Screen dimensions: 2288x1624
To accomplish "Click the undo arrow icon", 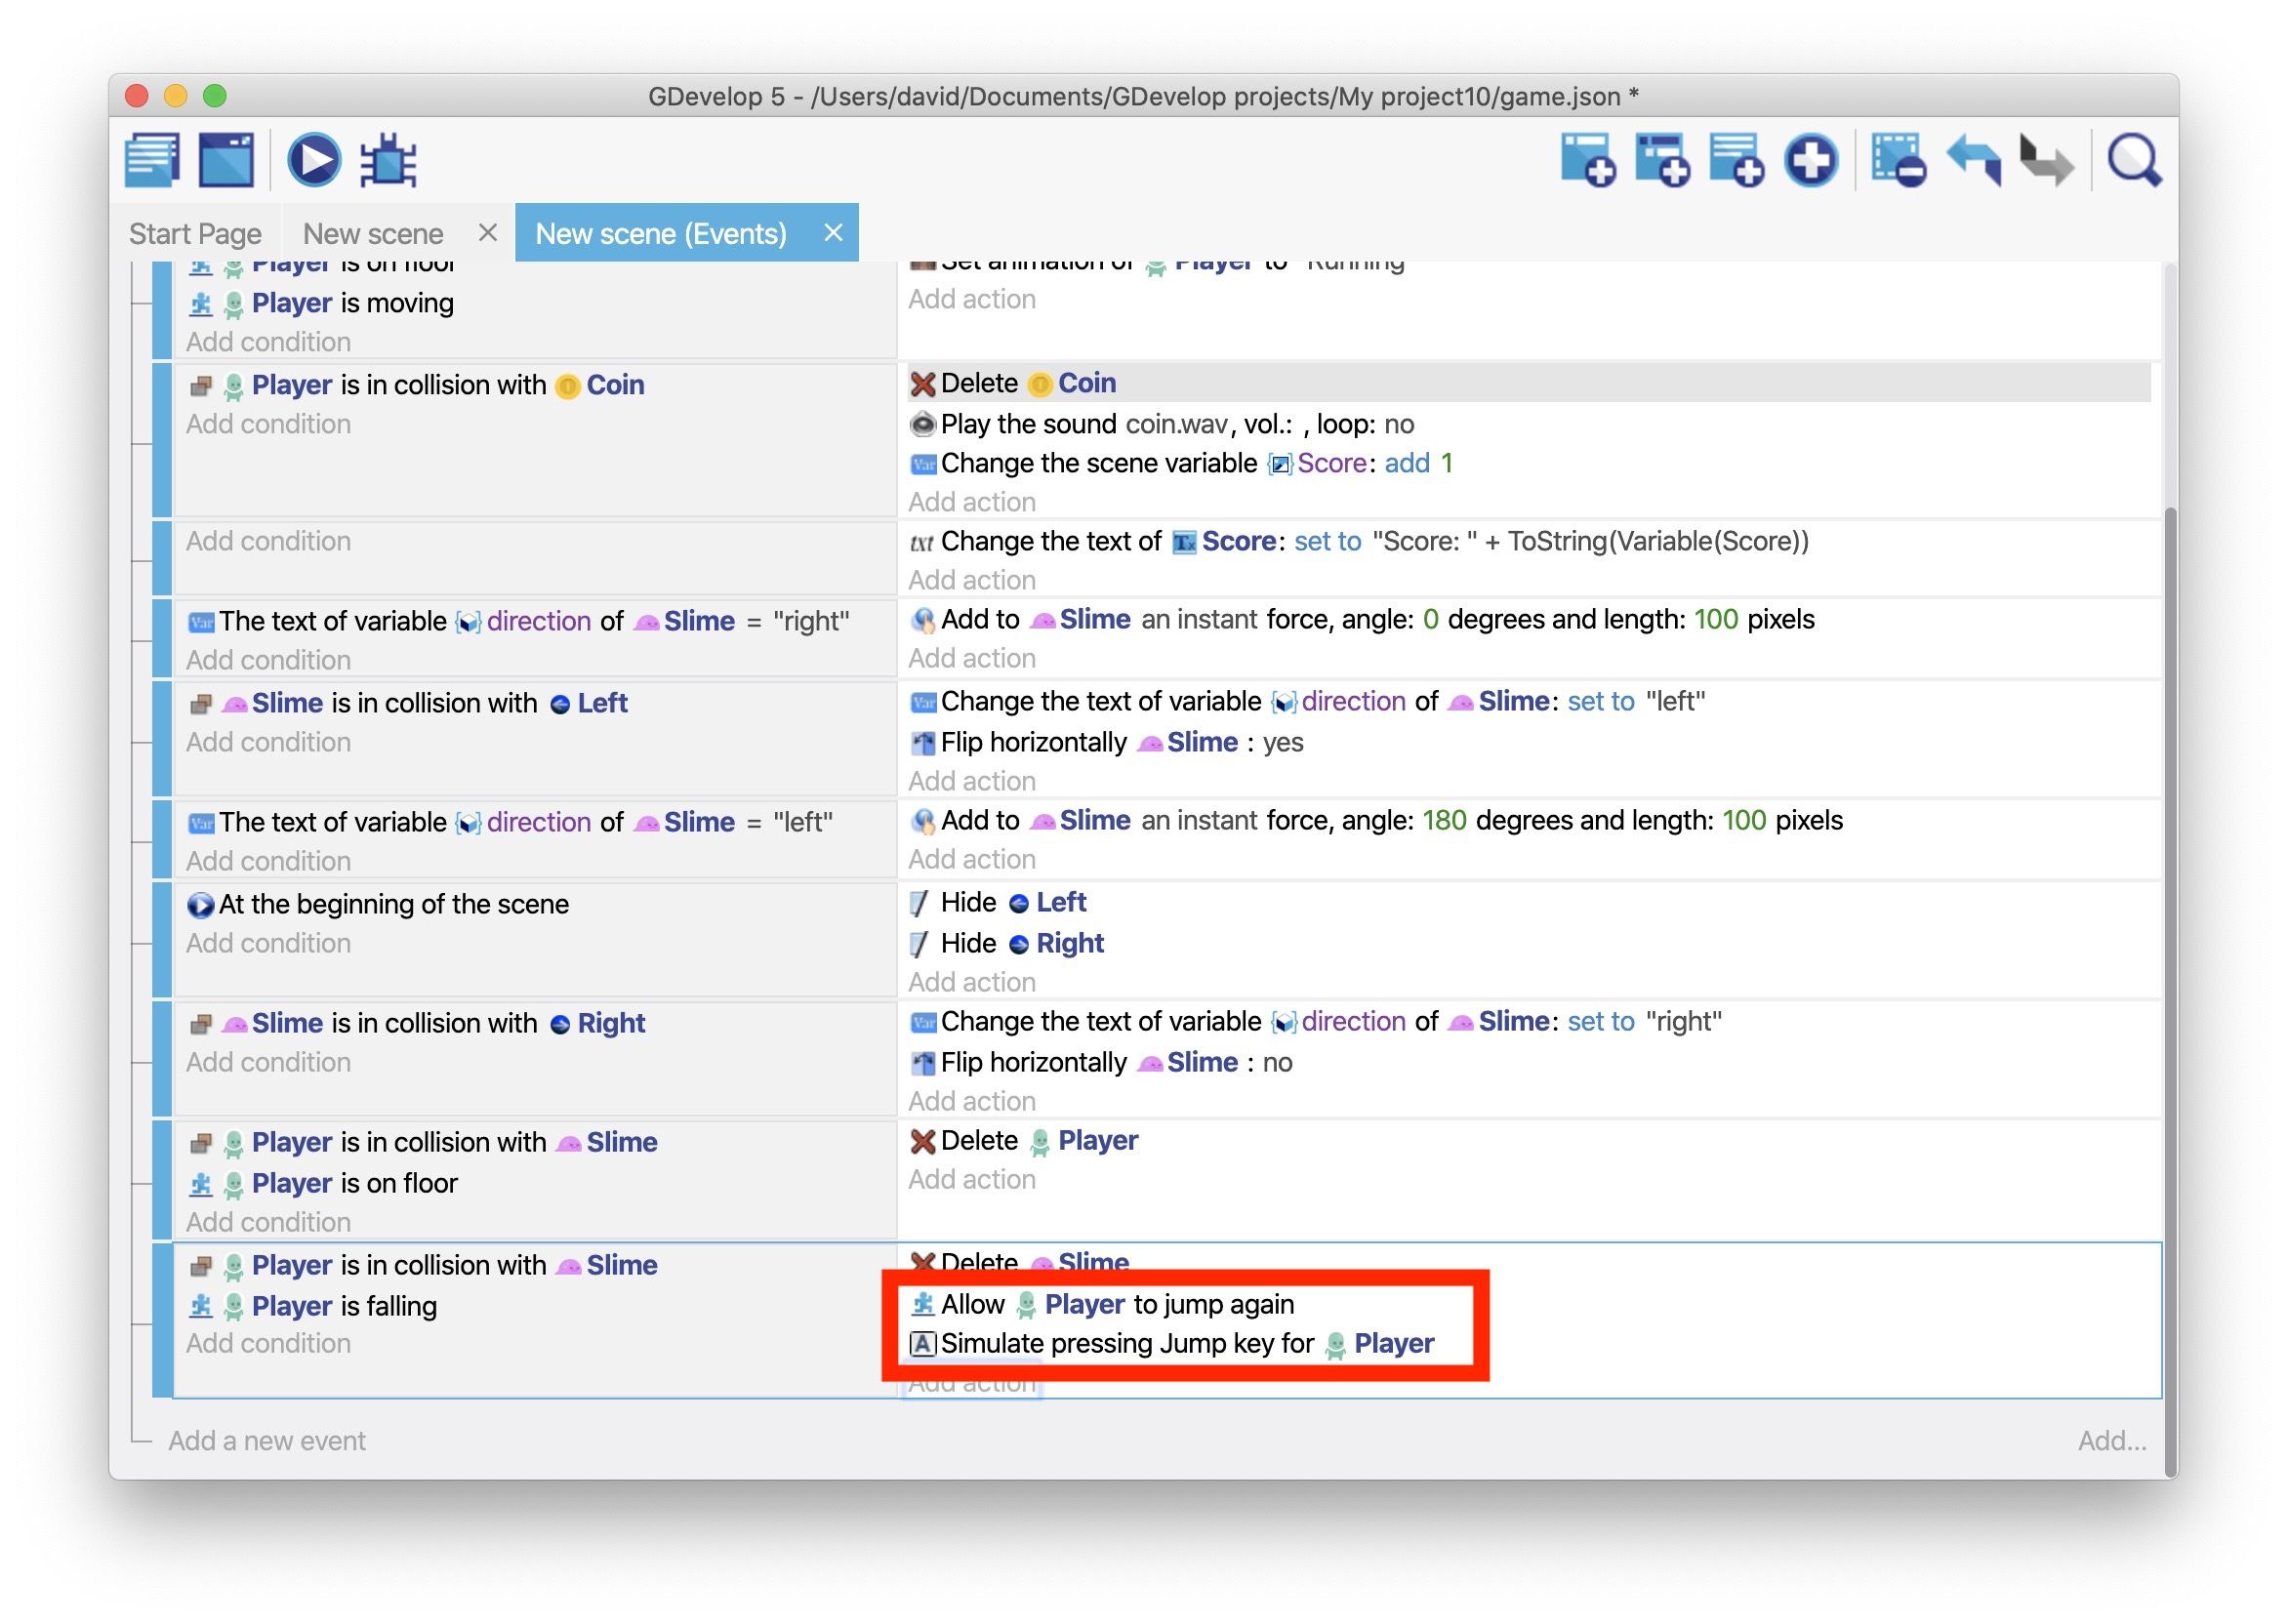I will (x=1973, y=160).
